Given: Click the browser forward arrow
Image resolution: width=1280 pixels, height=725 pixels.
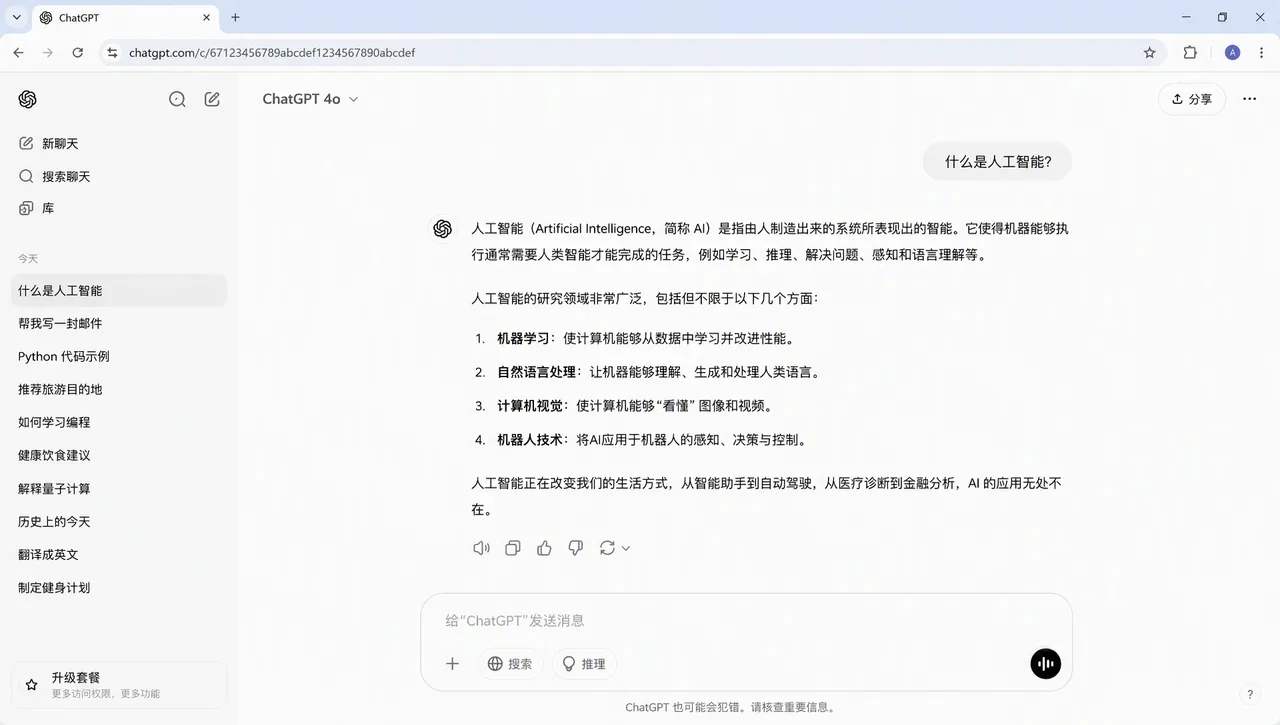Looking at the screenshot, I should [48, 53].
